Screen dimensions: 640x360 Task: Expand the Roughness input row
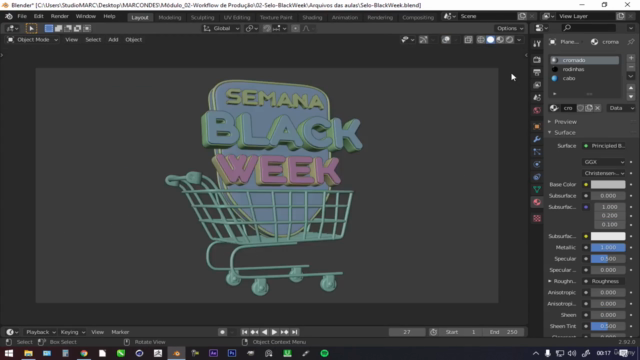click(550, 281)
